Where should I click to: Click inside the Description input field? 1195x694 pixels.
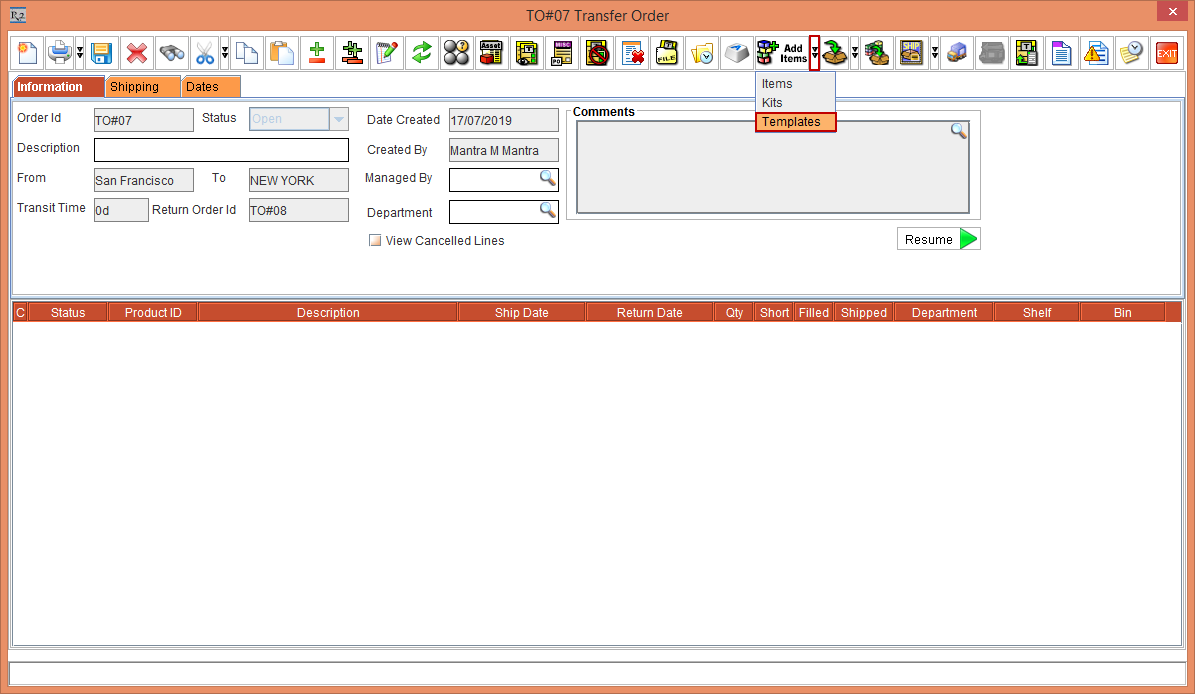pyautogui.click(x=220, y=149)
